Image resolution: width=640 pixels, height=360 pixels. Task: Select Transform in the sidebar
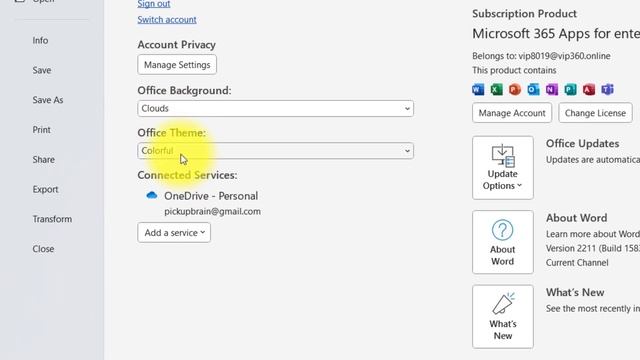[52, 219]
